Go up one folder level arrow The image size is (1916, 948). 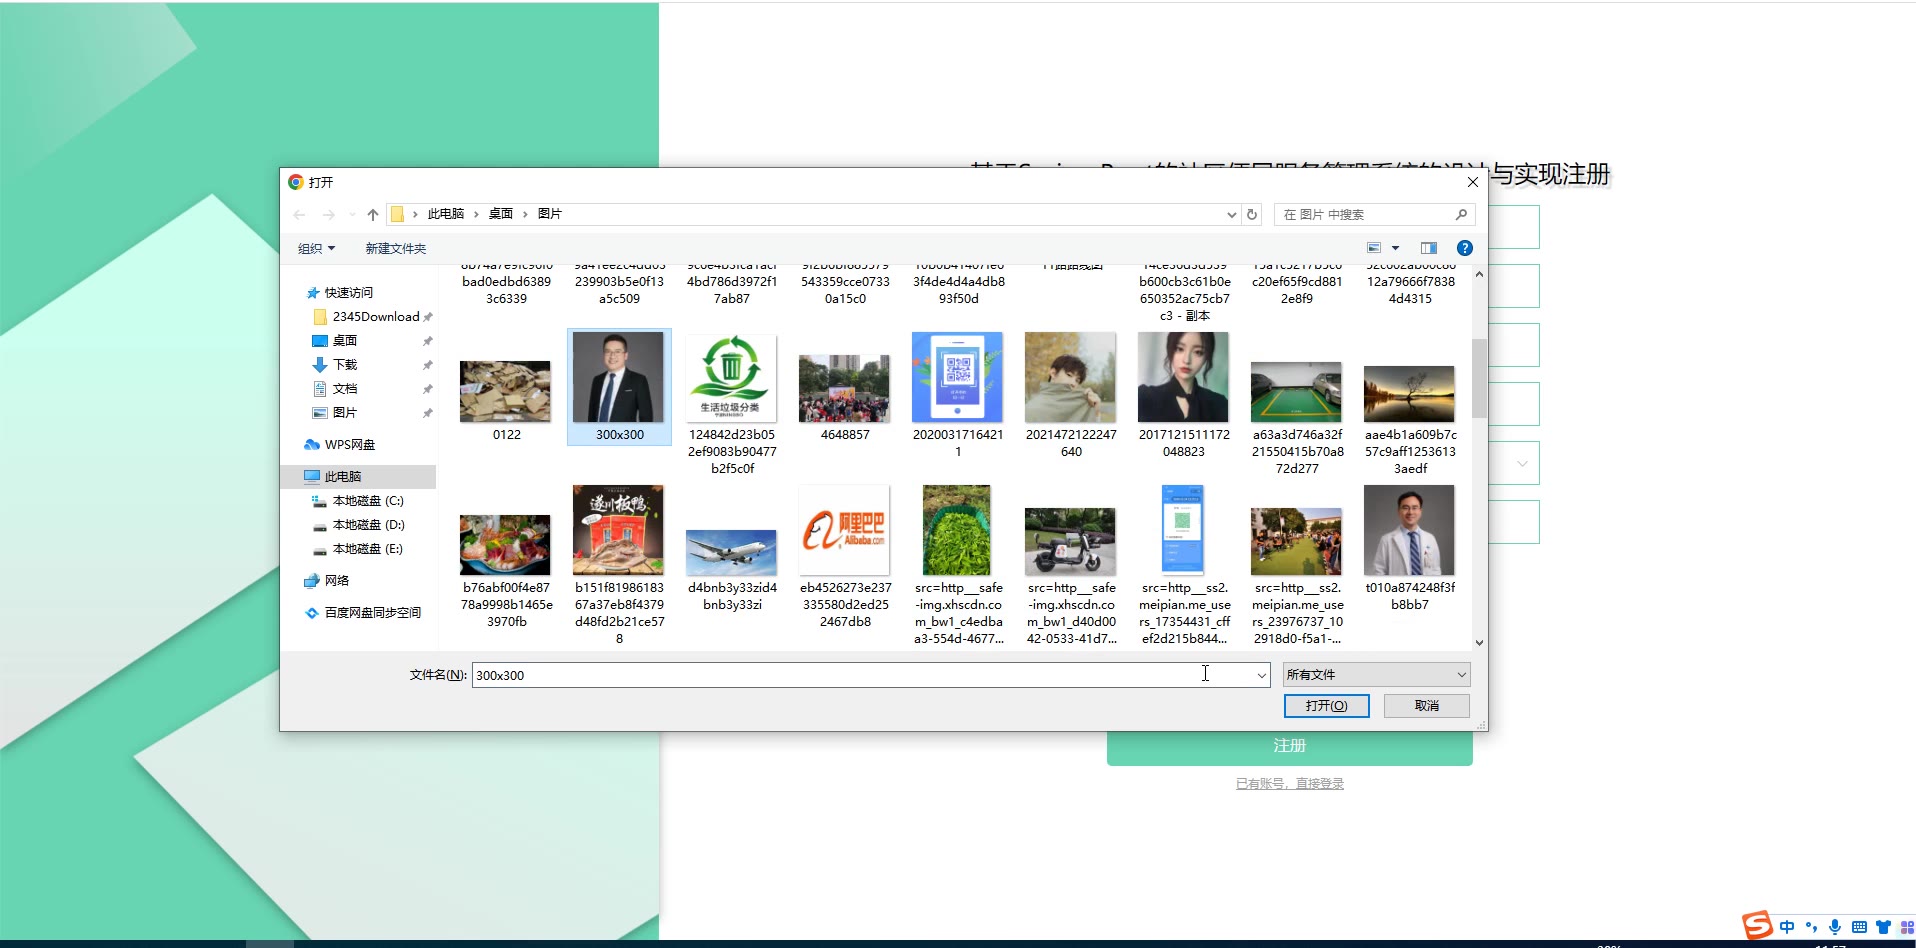point(373,214)
